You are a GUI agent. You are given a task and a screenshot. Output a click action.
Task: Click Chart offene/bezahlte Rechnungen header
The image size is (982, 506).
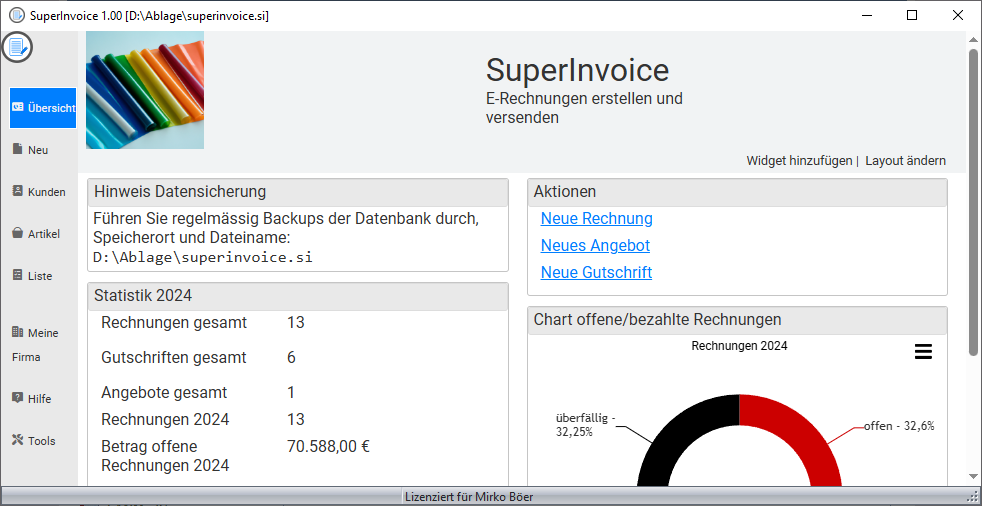[737, 320]
